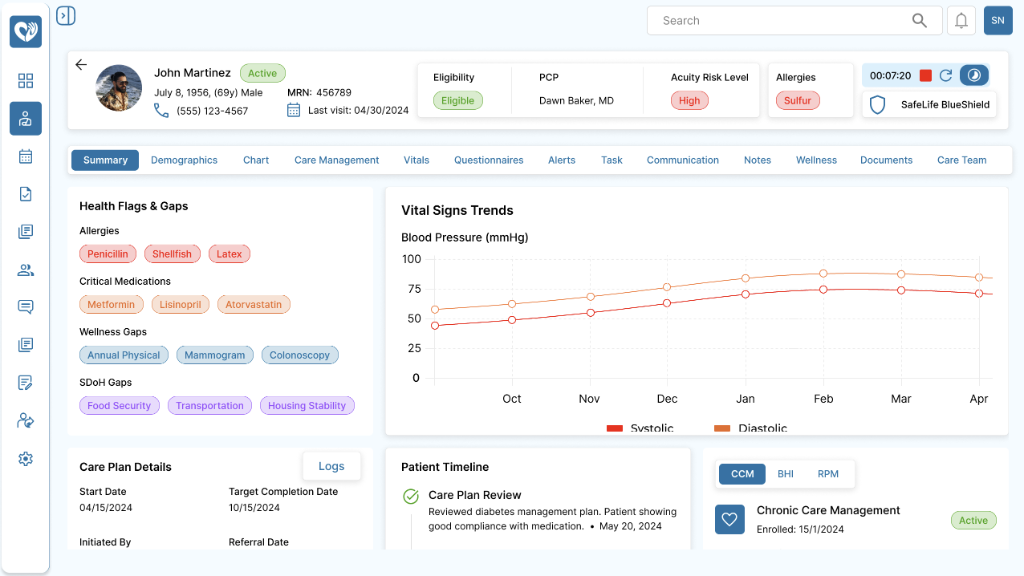This screenshot has width=1024, height=576.
Task: Select the patients icon in sidebar
Action: click(25, 119)
